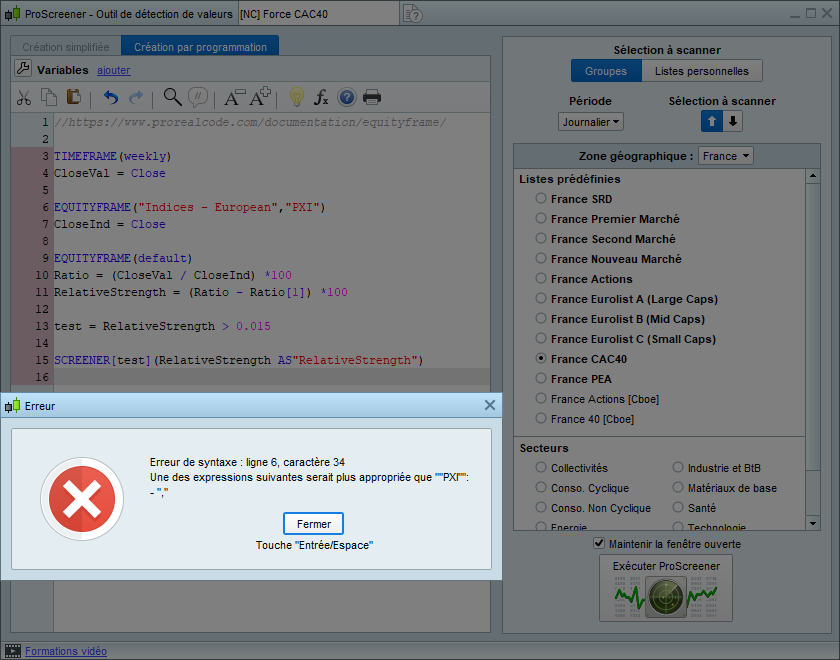Click the Fermer button
This screenshot has width=840, height=660.
[313, 524]
